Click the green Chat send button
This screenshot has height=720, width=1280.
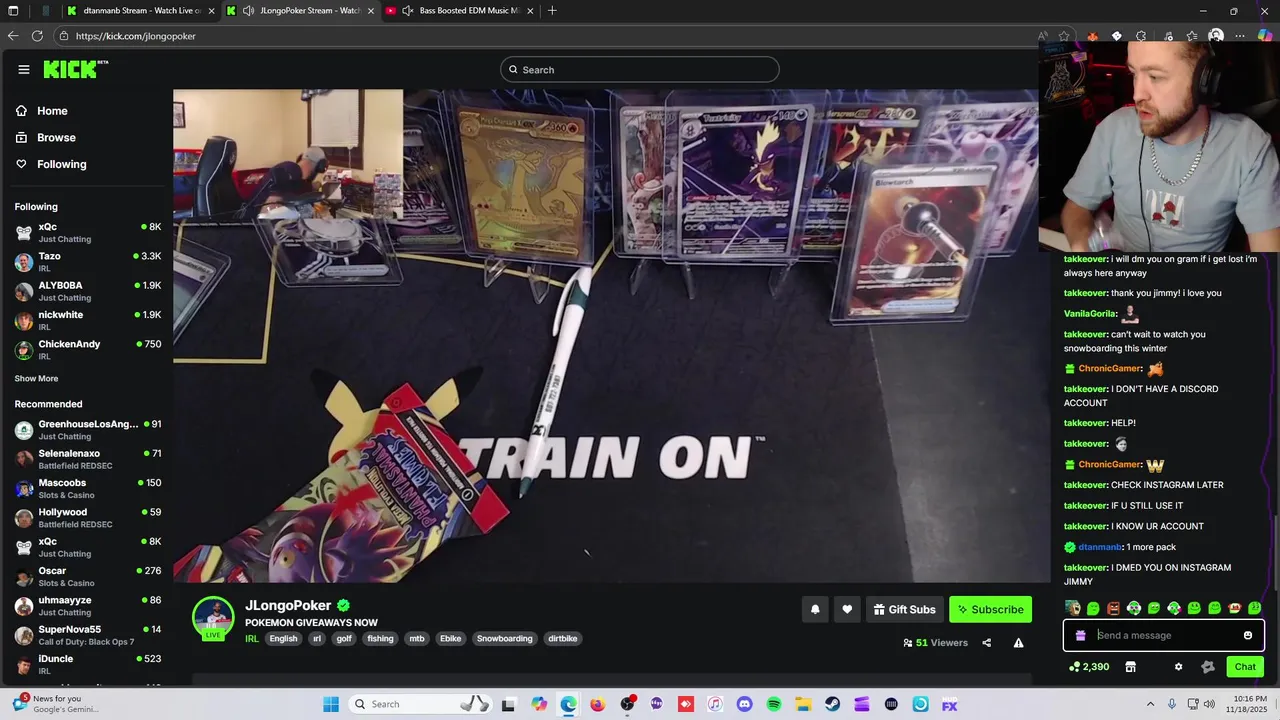click(x=1245, y=667)
